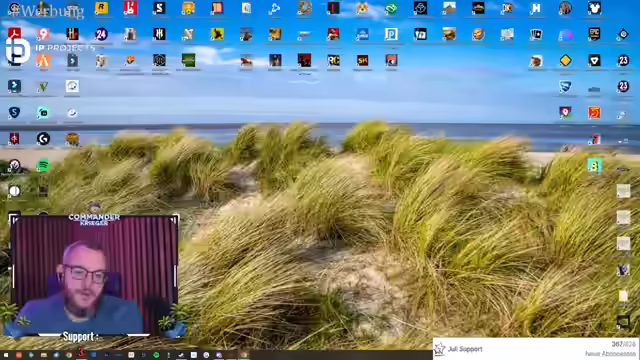This screenshot has height=360, width=640.
Task: Launch the Epic Games Launcher shortcut
Action: (x=594, y=34)
